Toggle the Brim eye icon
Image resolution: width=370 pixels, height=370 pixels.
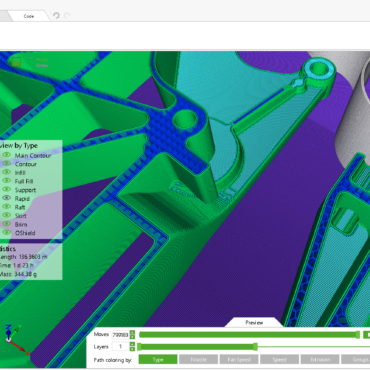pos(6,224)
